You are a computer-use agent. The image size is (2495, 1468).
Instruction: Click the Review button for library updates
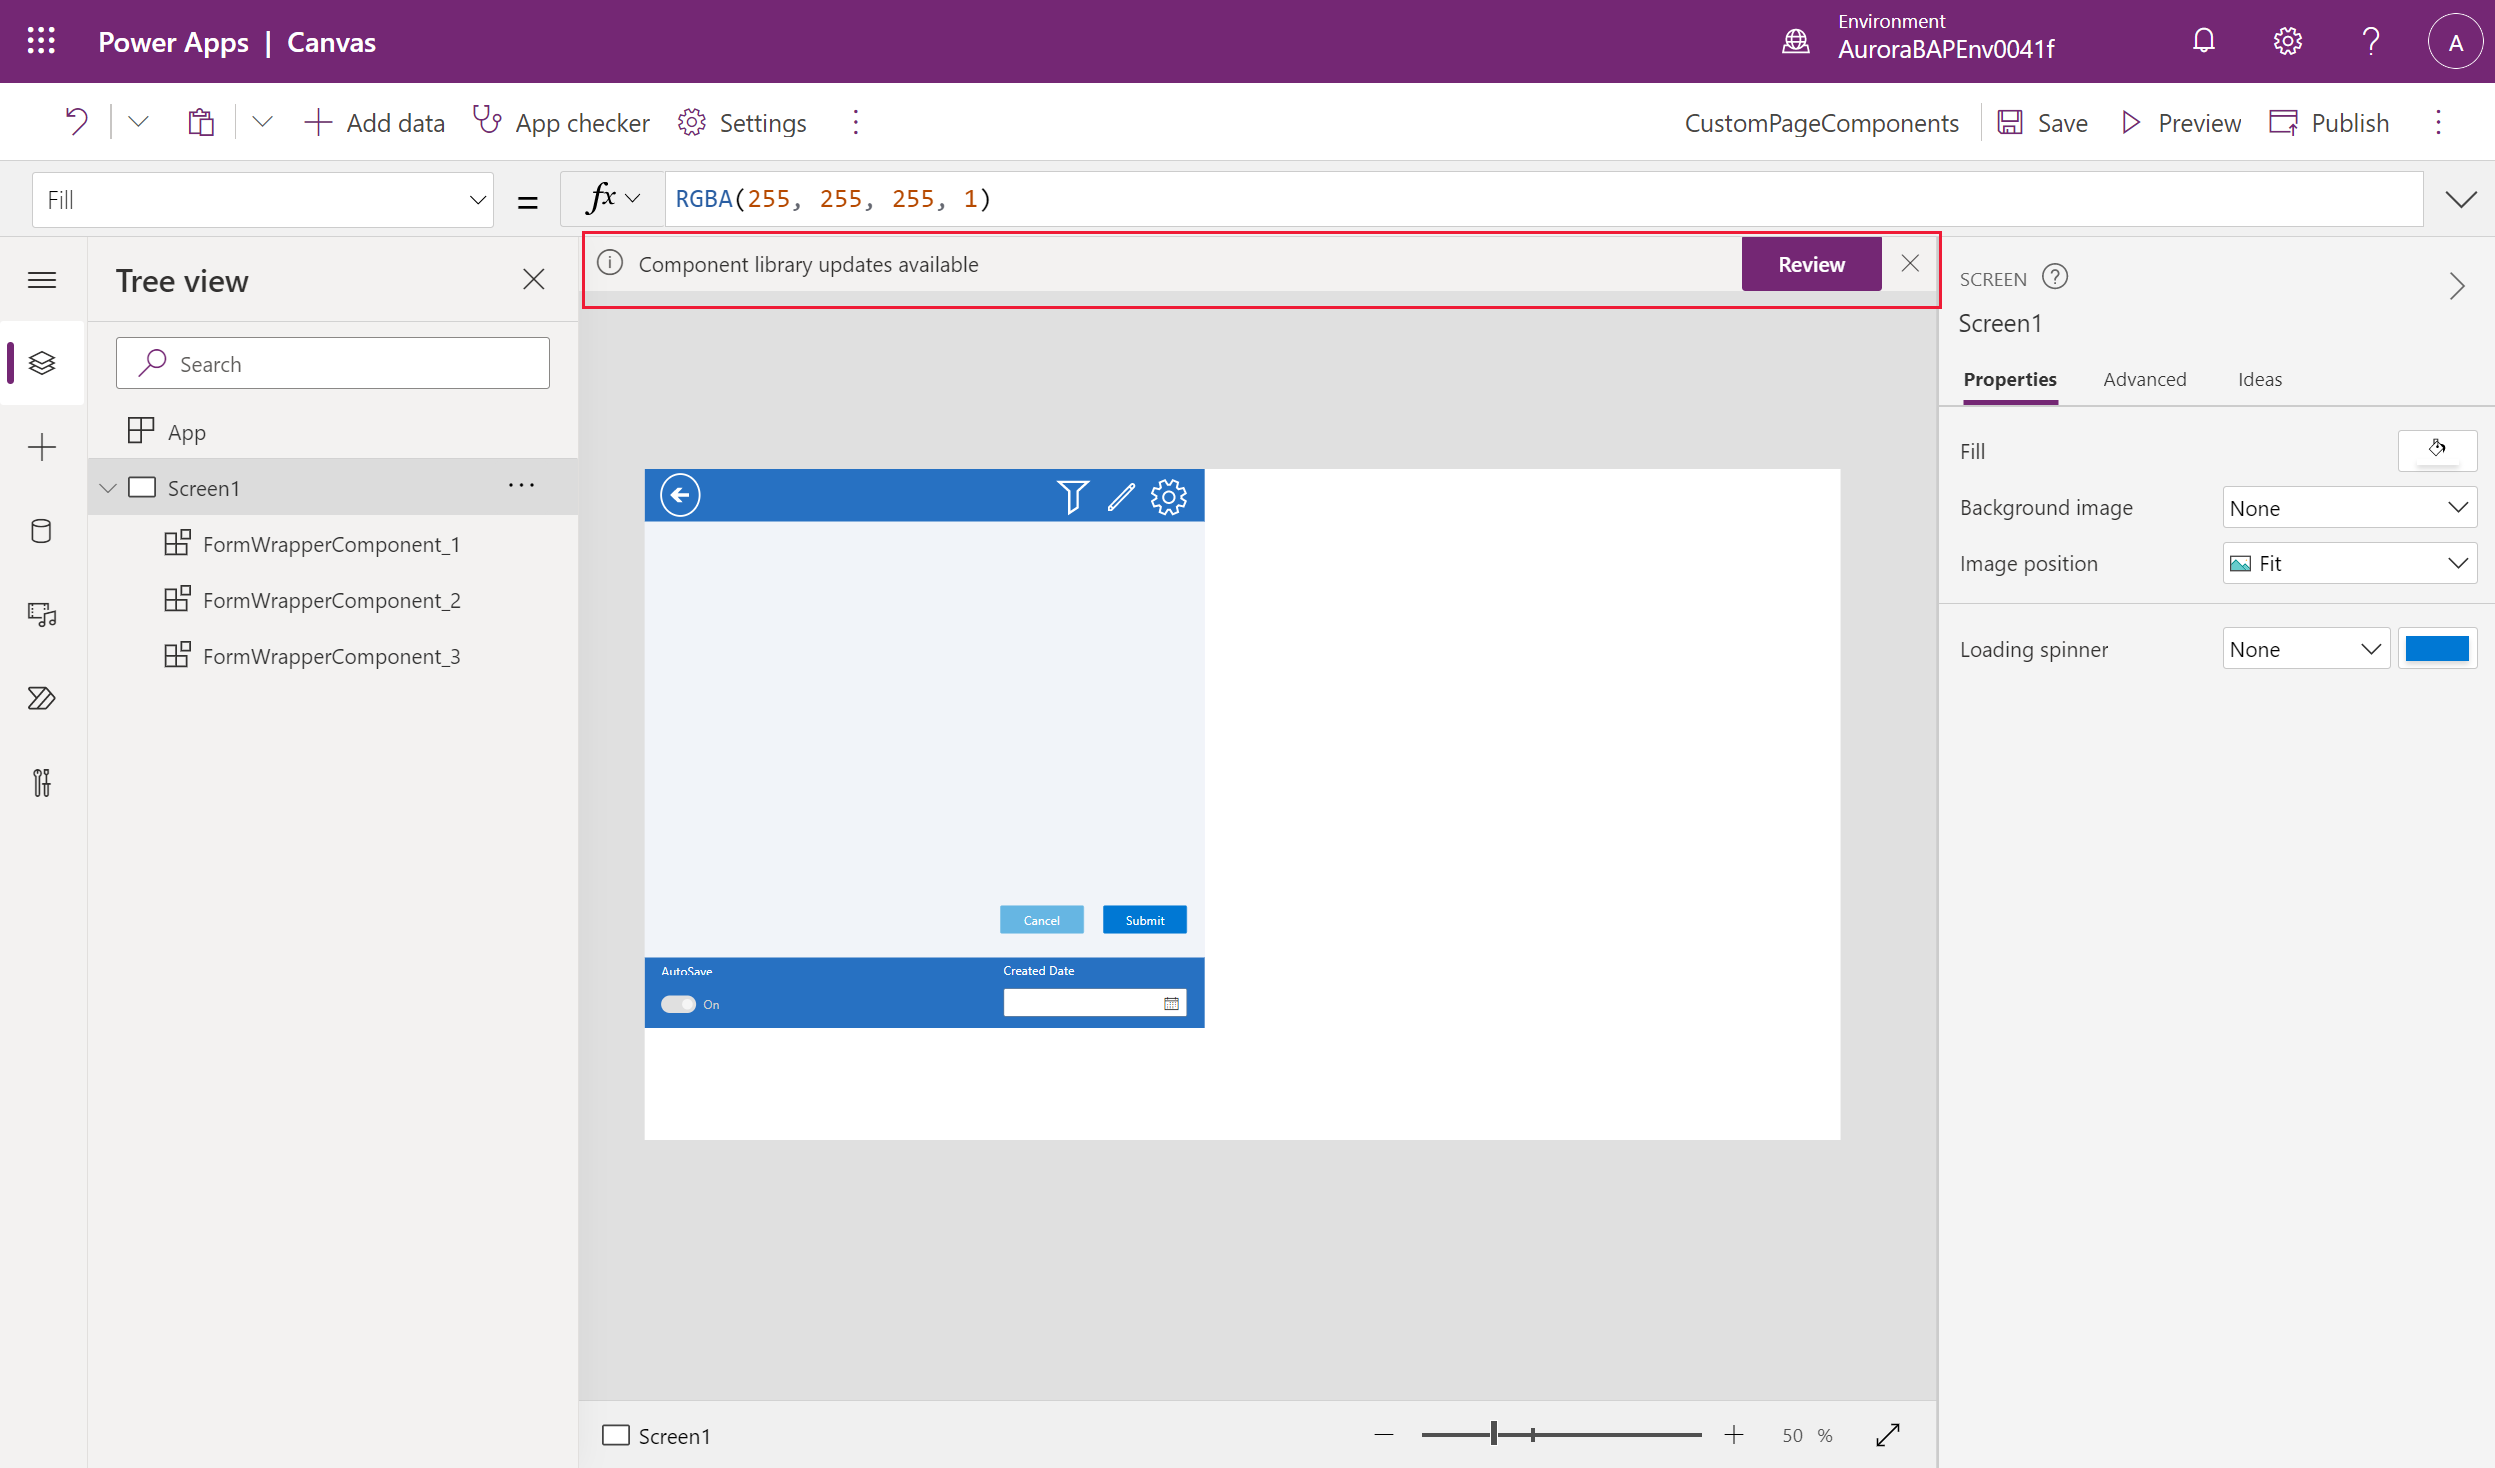[x=1810, y=264]
